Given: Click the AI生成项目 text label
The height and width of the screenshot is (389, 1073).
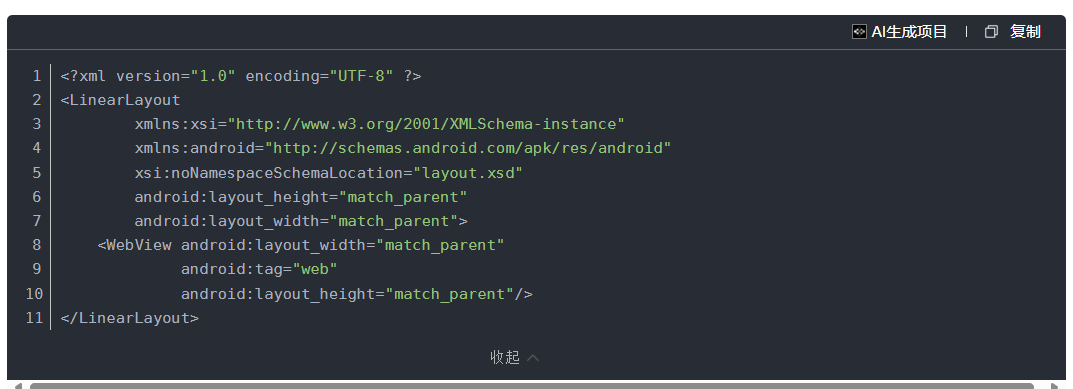Looking at the screenshot, I should (909, 32).
